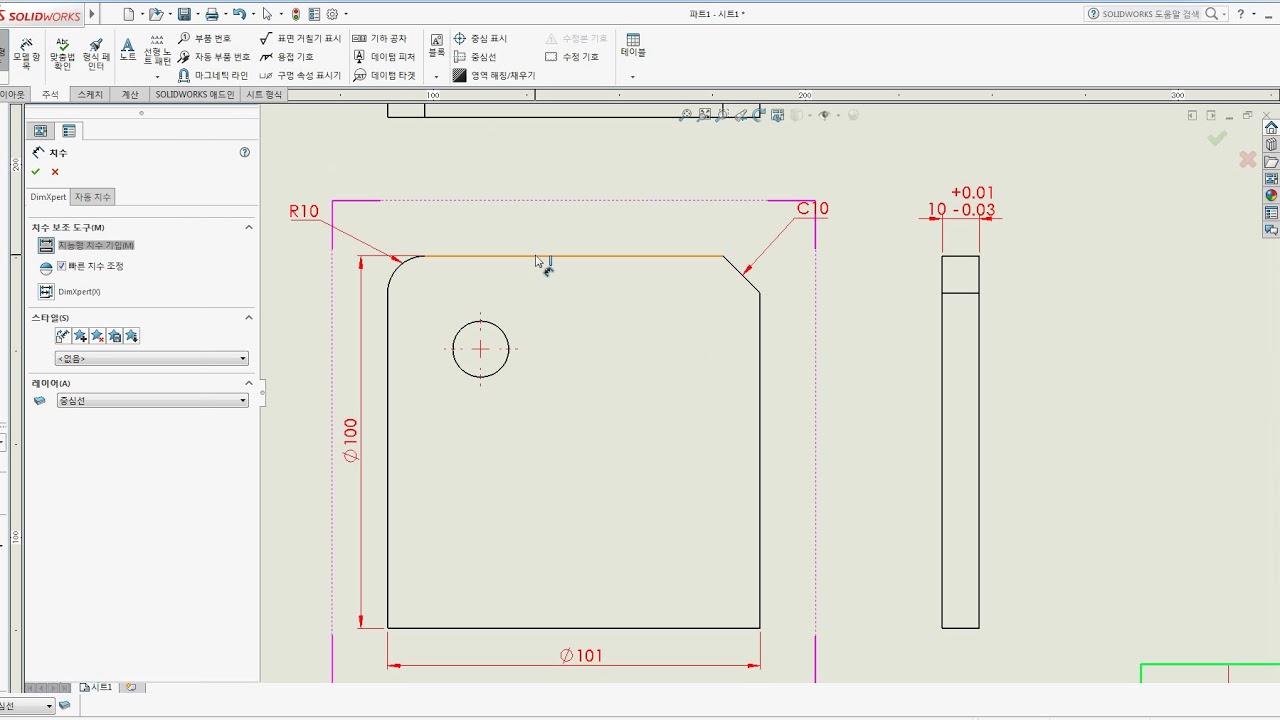The image size is (1280, 720).
Task: Click the add style star-plus icon
Action: pyautogui.click(x=80, y=336)
